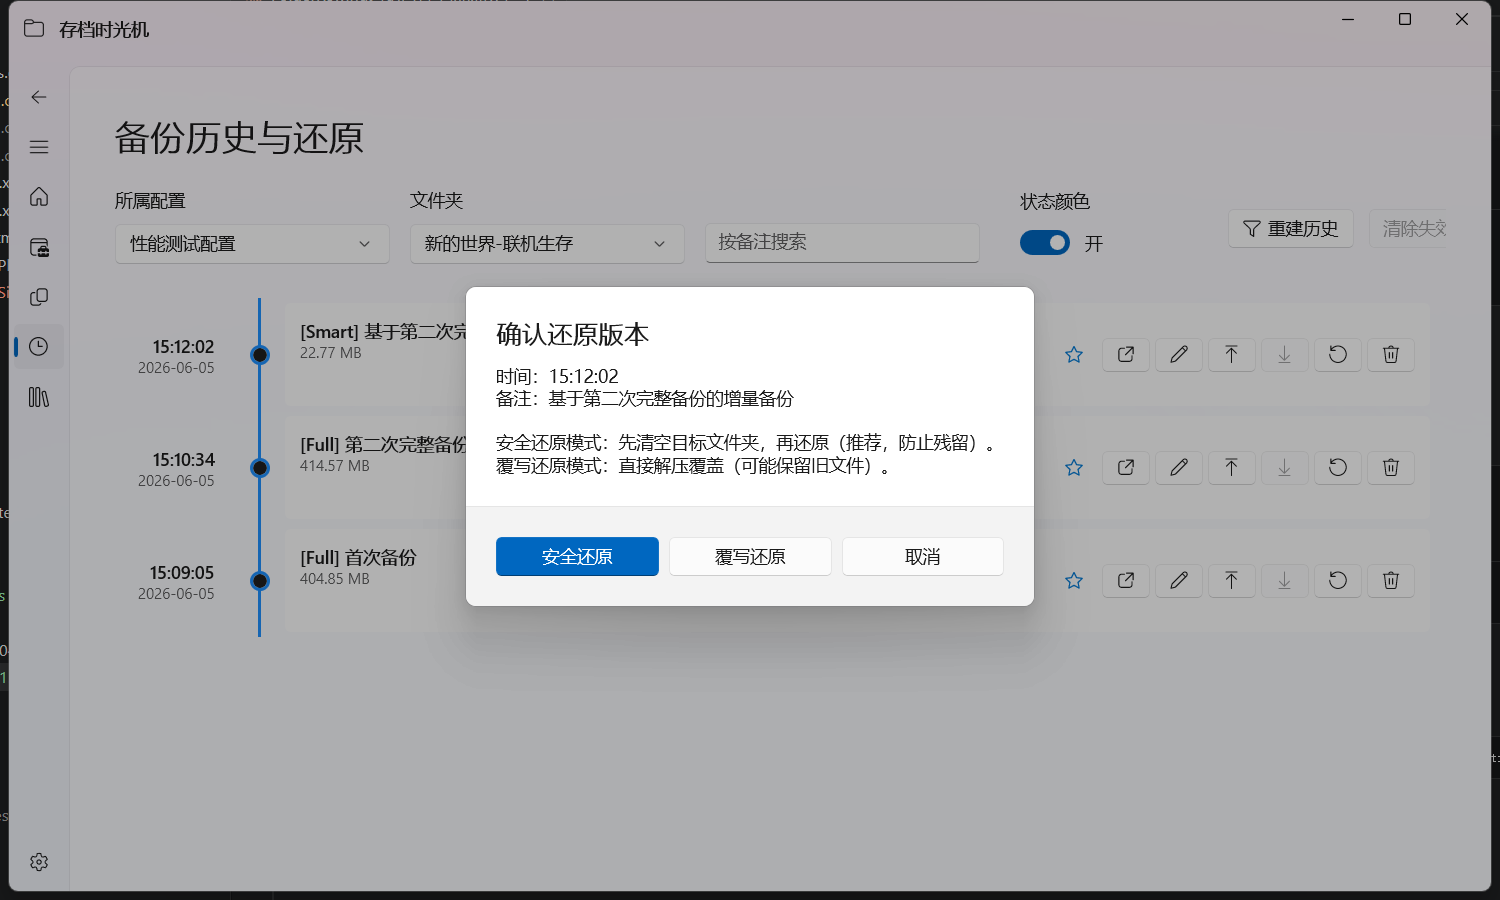The width and height of the screenshot is (1500, 900).
Task: Open the copy/duplicate sidebar icon
Action: point(39,297)
